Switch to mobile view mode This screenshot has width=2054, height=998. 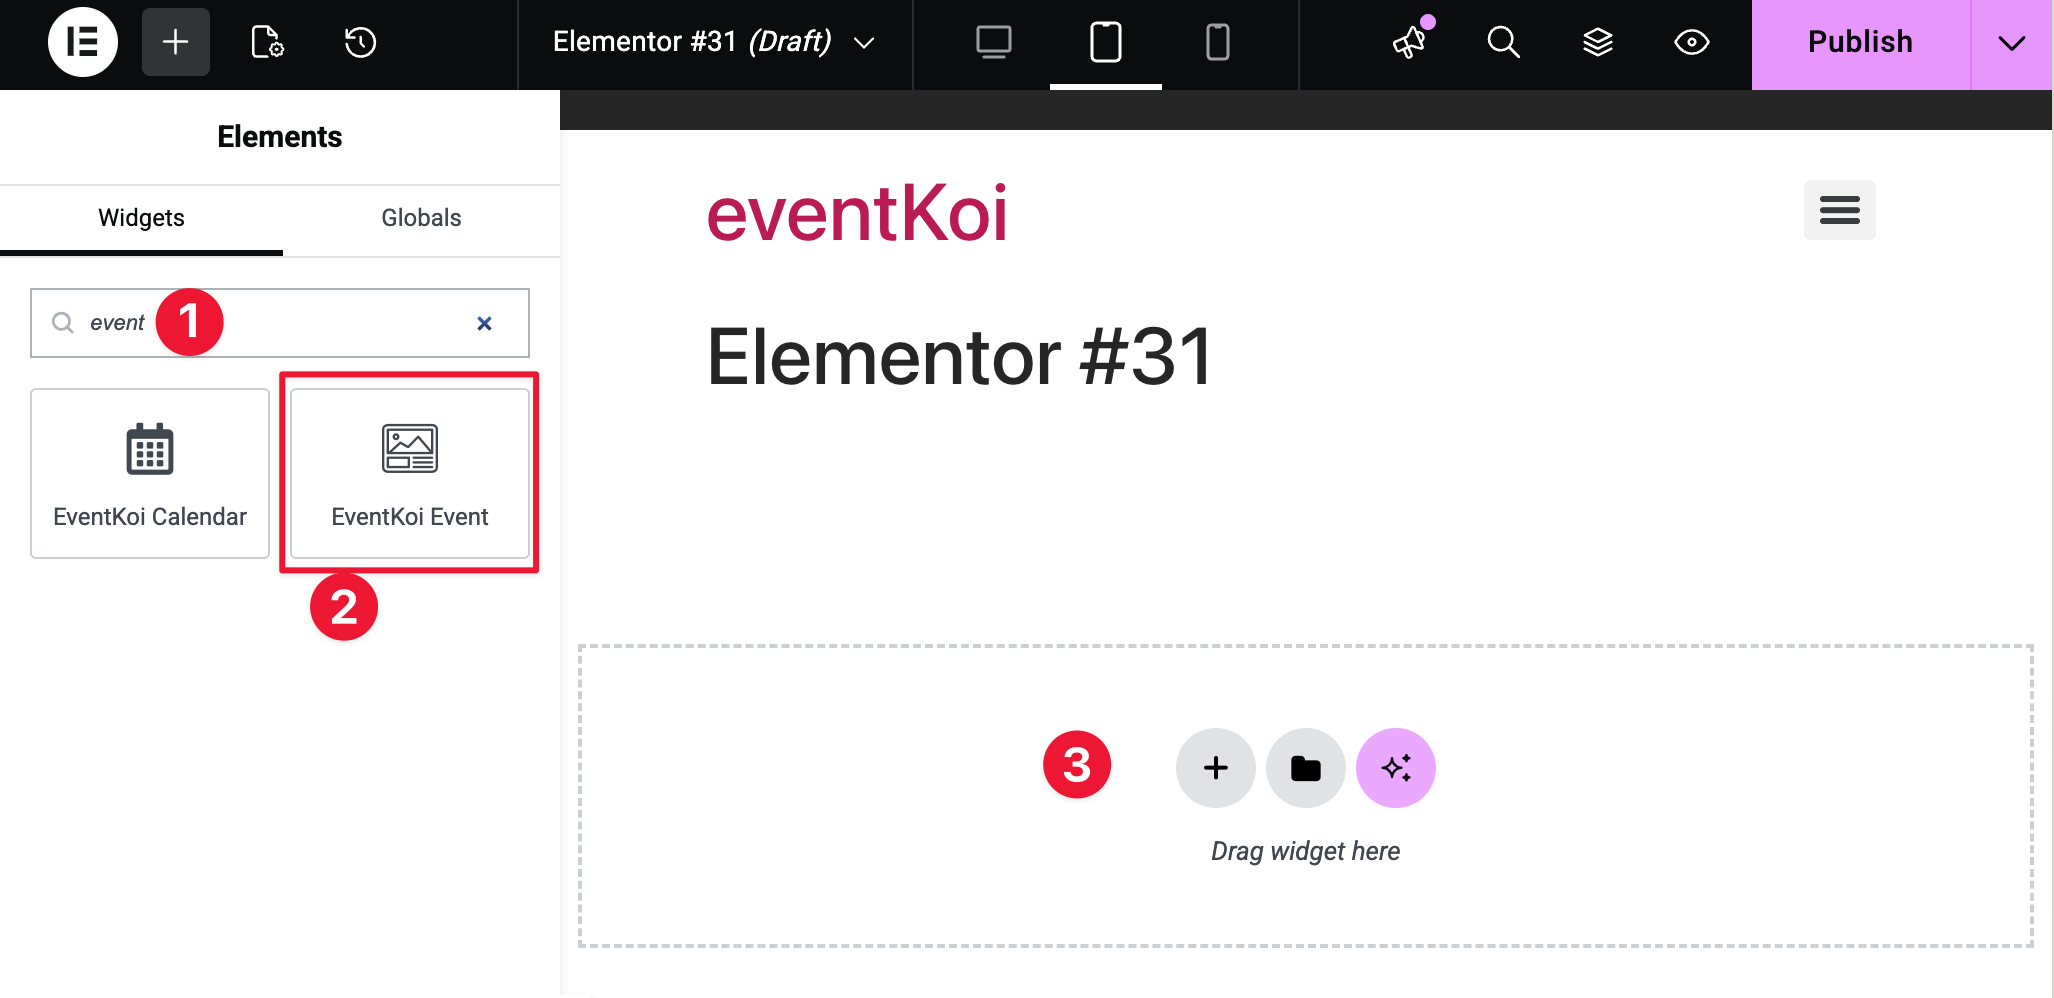click(x=1217, y=42)
